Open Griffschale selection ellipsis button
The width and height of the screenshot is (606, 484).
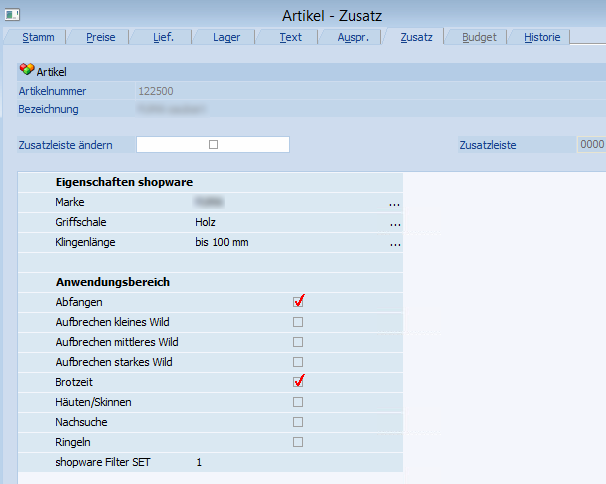point(395,223)
